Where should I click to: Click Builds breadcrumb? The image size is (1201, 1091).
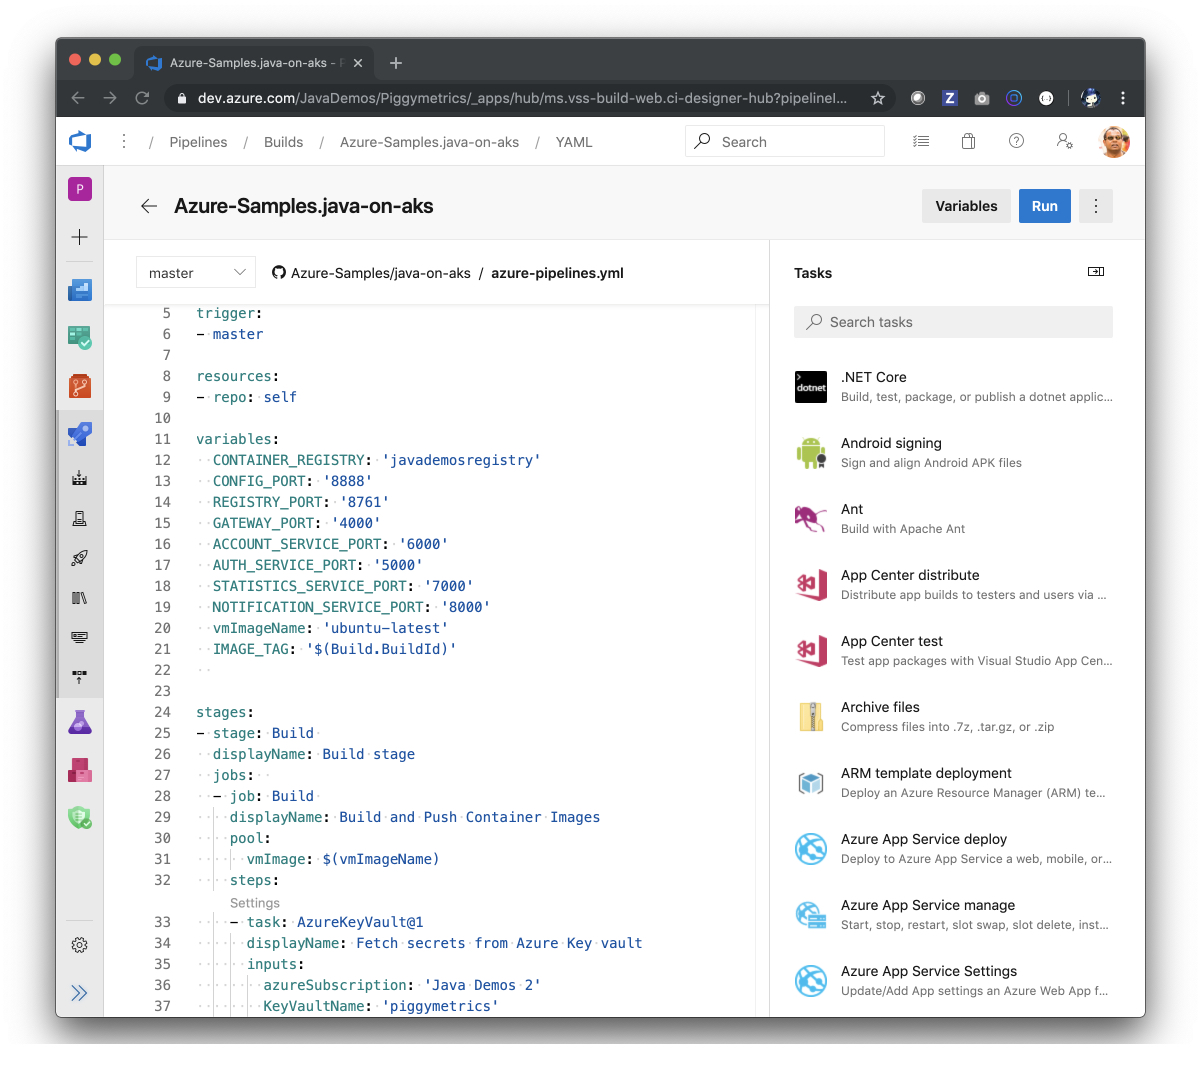pos(283,142)
